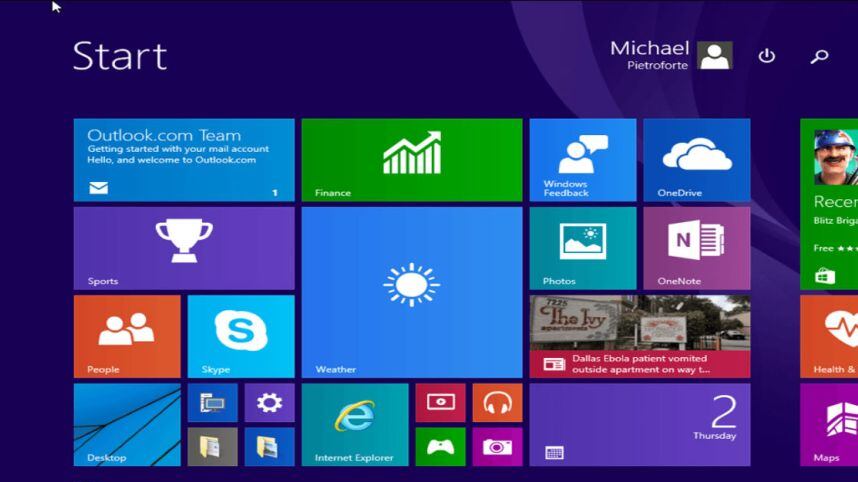Open the People tile
This screenshot has width=858, height=482.
126,335
